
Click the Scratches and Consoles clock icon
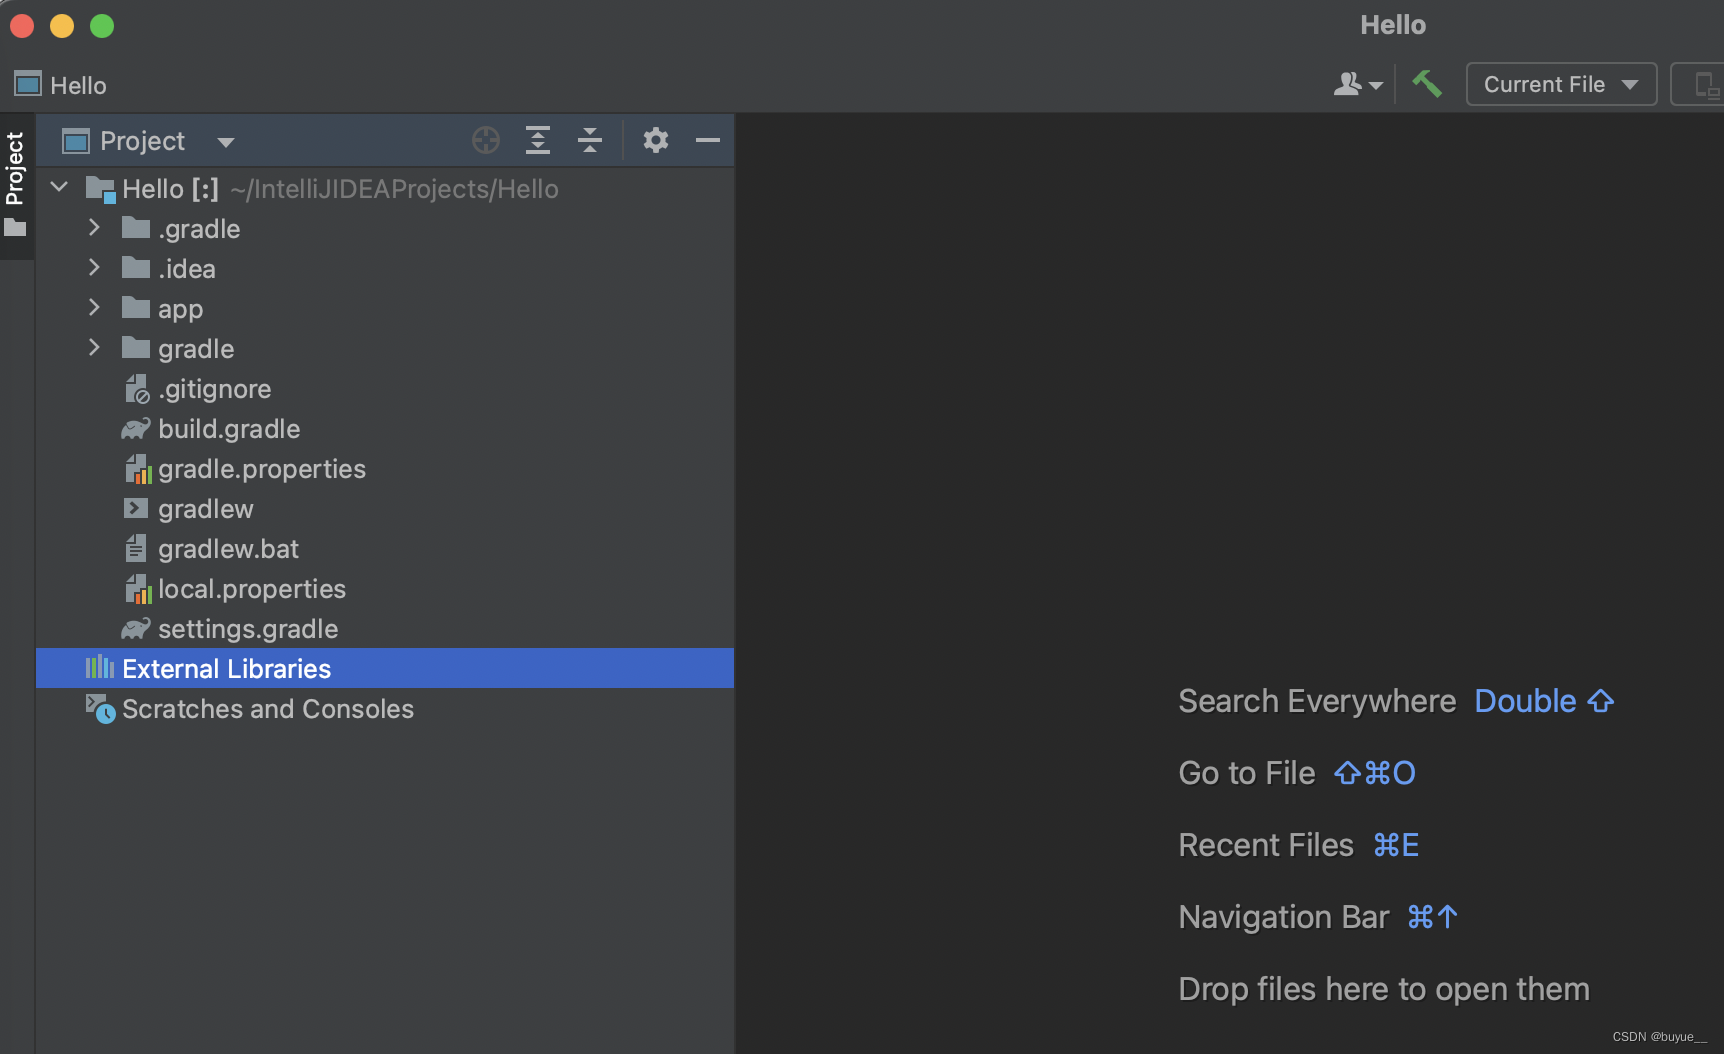click(x=100, y=709)
